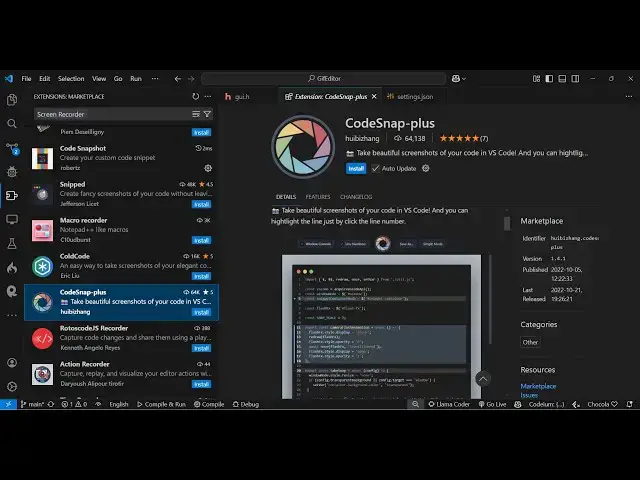This screenshot has width=640, height=480.
Task: Open the Accounts icon
Action: (12, 362)
